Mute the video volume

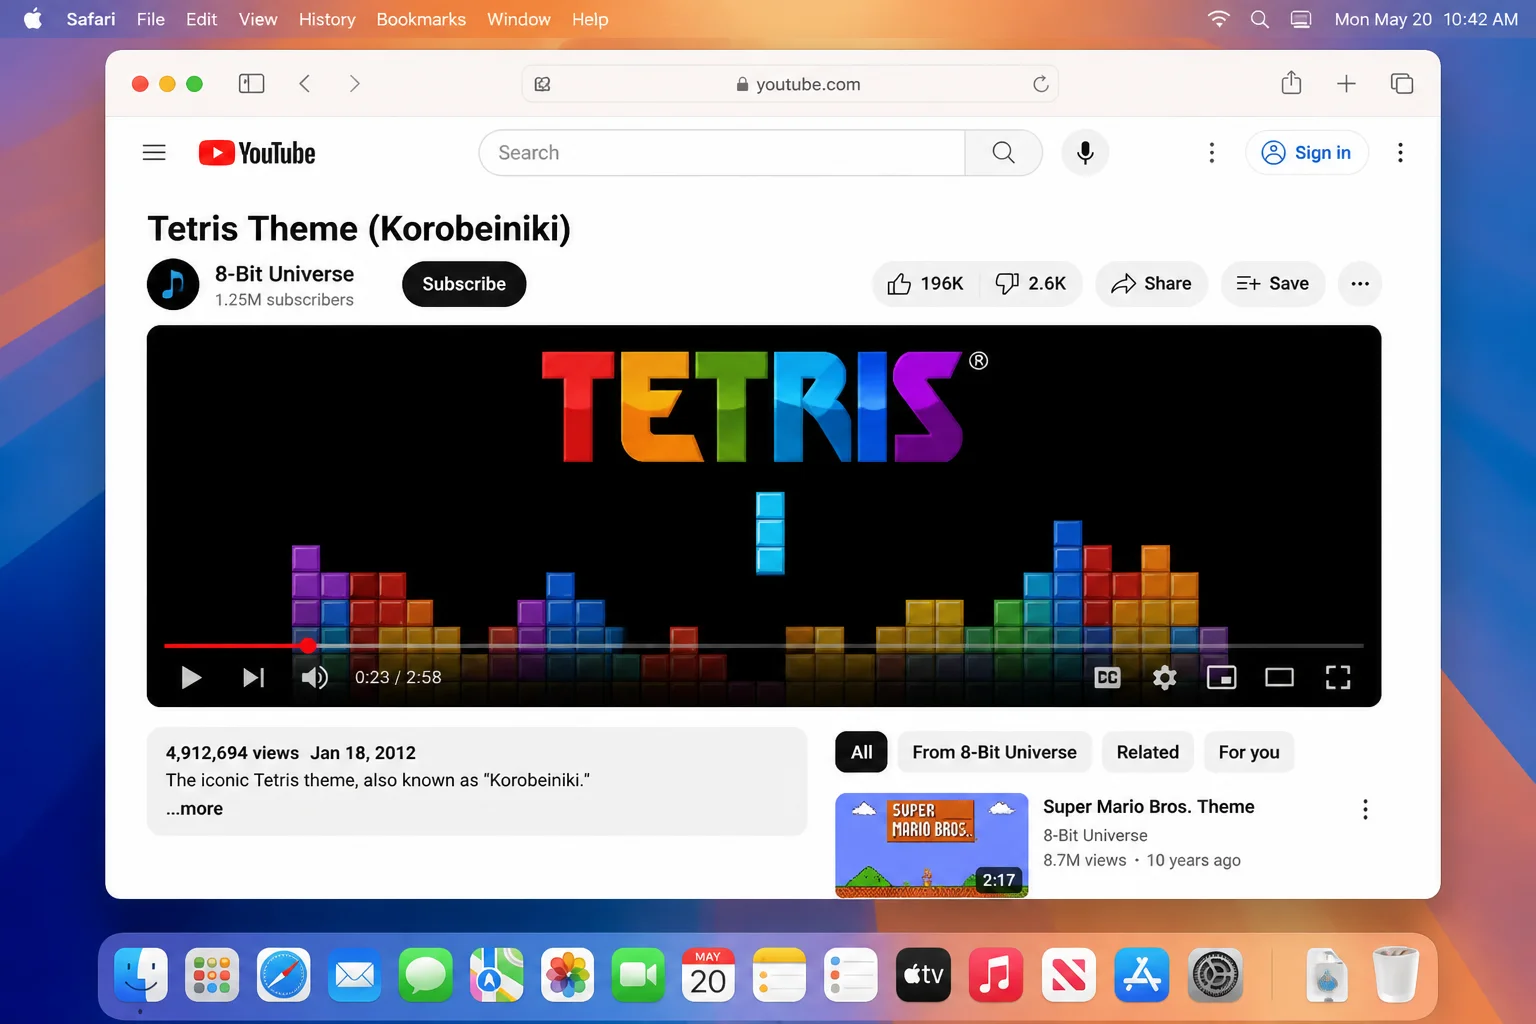(314, 678)
